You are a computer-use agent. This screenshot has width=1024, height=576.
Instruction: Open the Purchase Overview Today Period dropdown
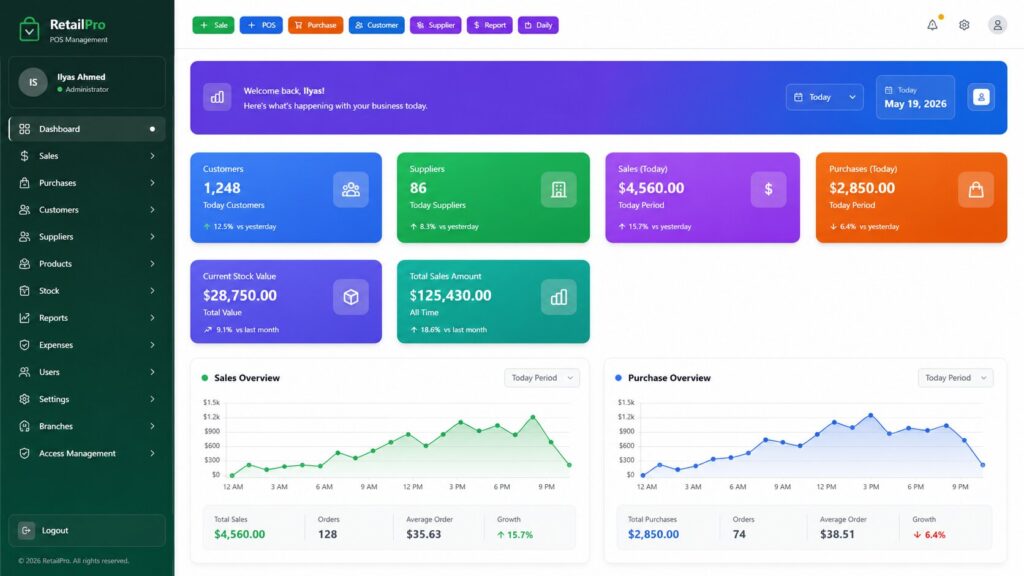tap(955, 377)
